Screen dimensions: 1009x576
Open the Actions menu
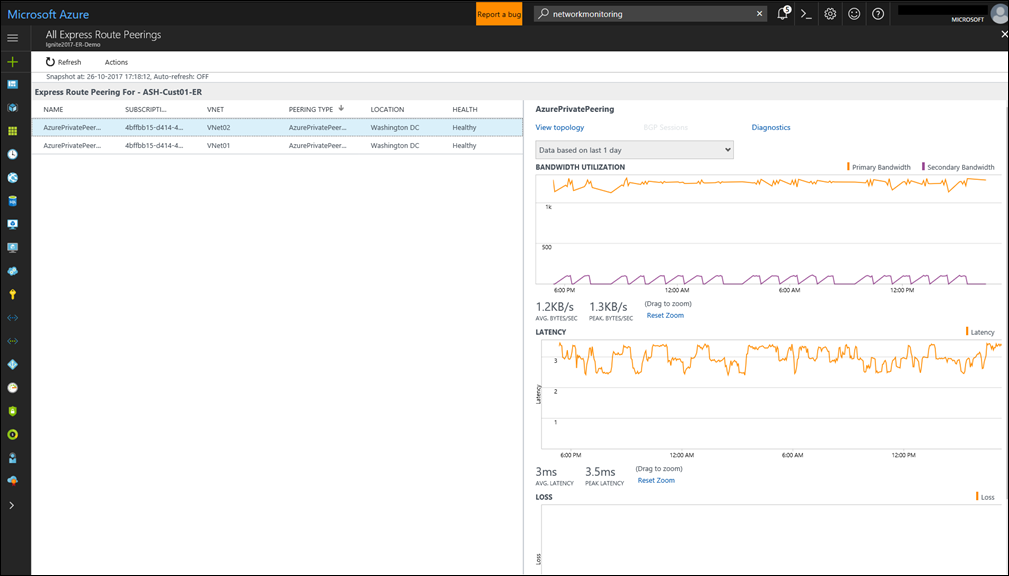116,62
